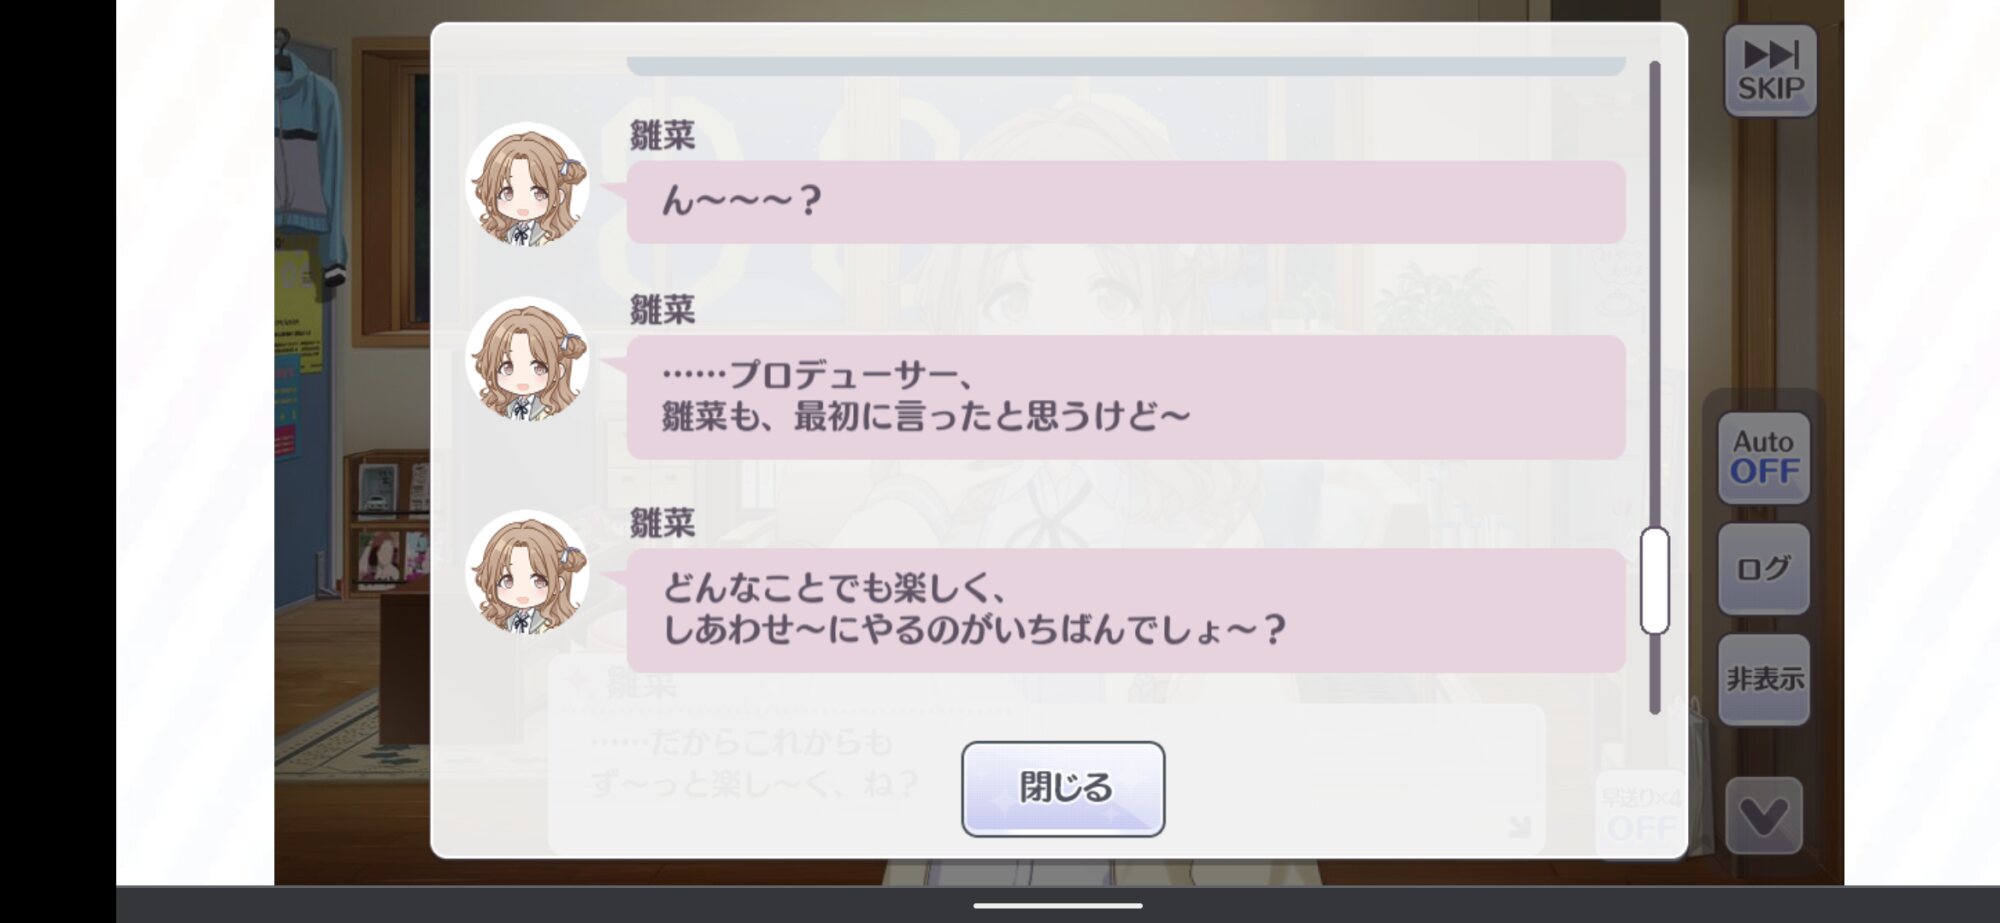Open the ログ log button
This screenshot has height=923, width=2000.
[x=1764, y=568]
